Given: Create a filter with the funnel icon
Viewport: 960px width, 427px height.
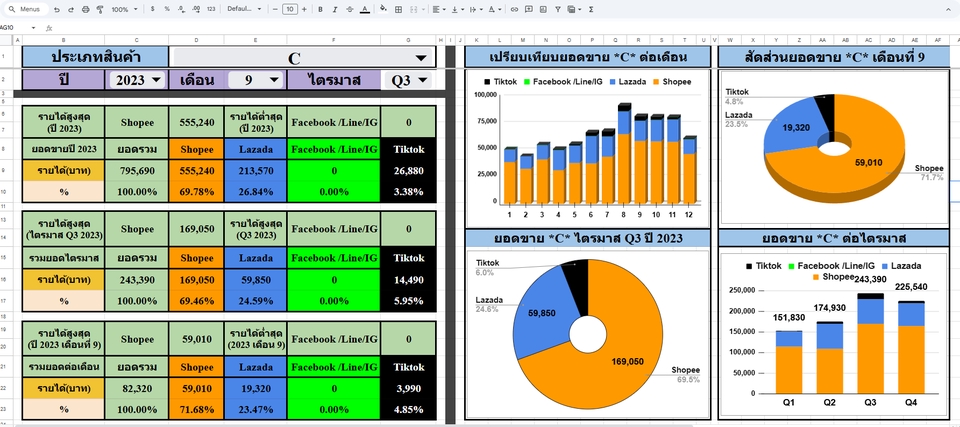Looking at the screenshot, I should pyautogui.click(x=557, y=9).
